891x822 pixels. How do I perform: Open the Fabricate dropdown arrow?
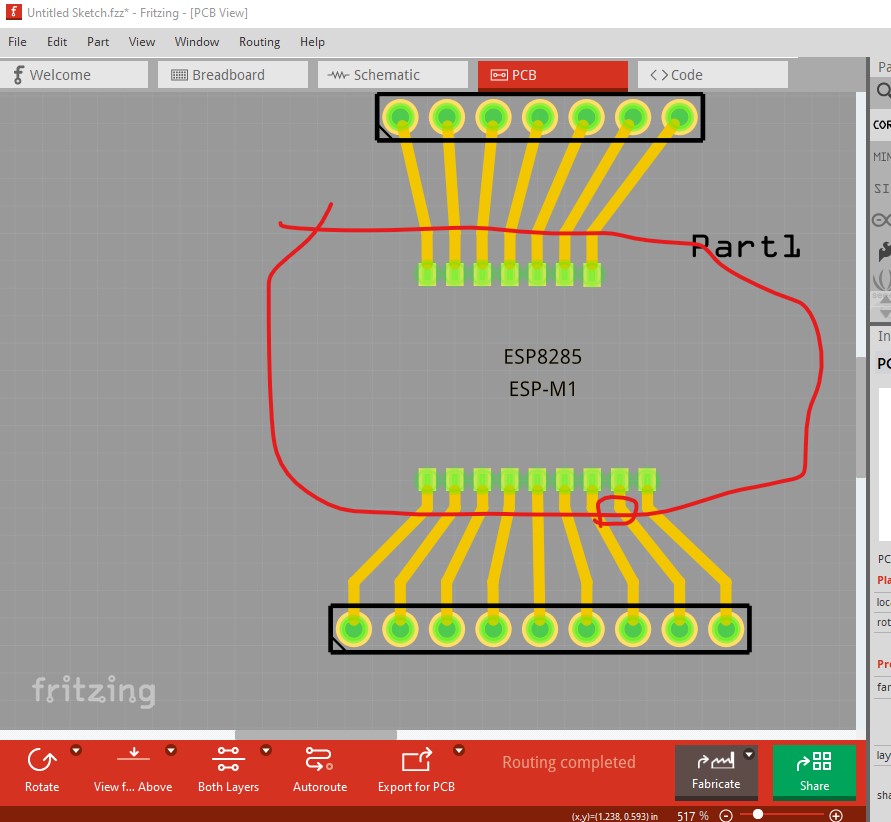tap(749, 755)
